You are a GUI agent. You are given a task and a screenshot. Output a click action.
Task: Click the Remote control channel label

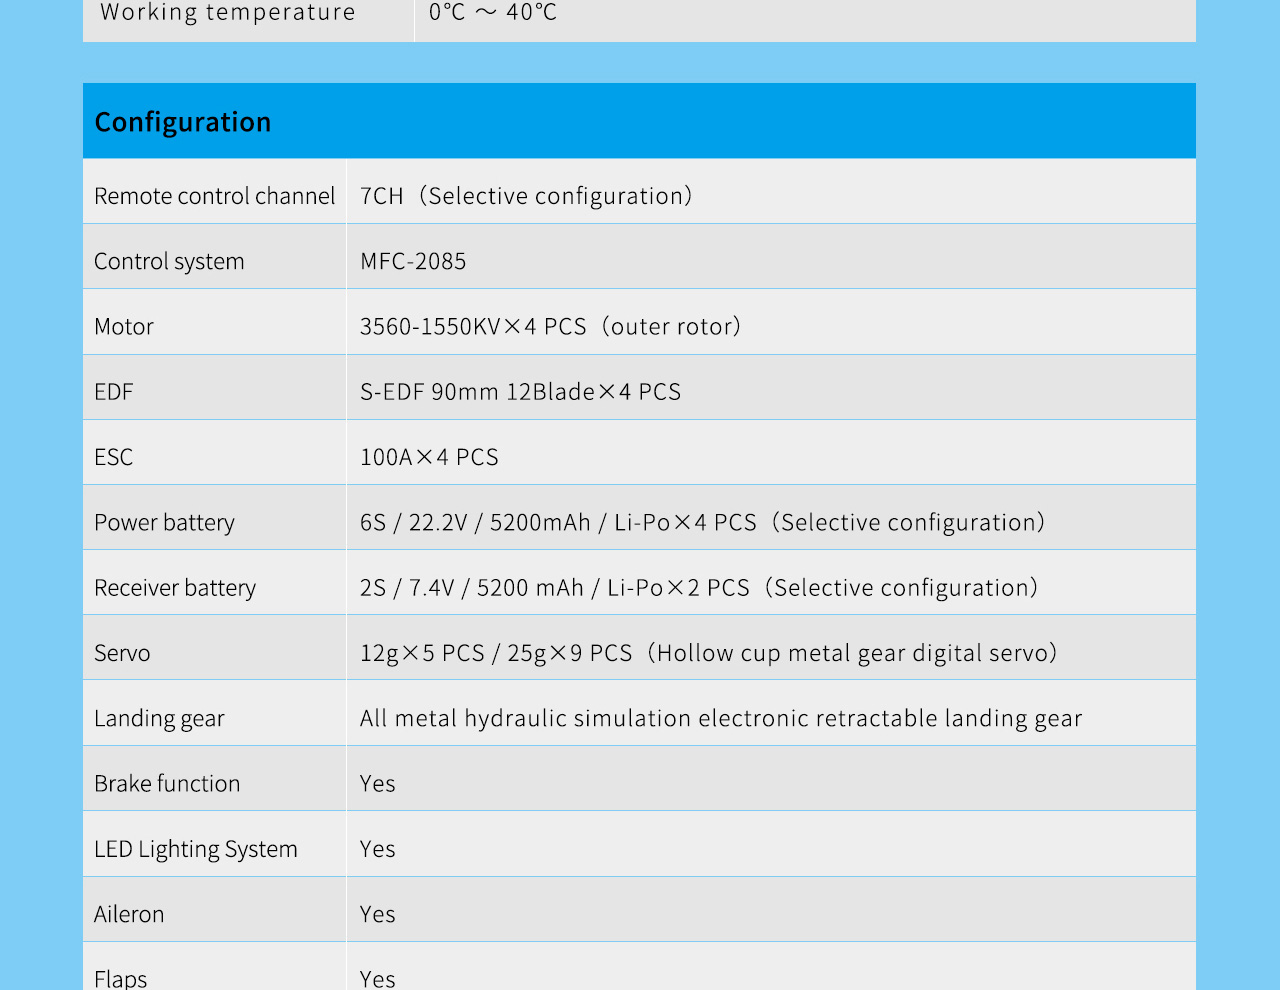coord(214,196)
